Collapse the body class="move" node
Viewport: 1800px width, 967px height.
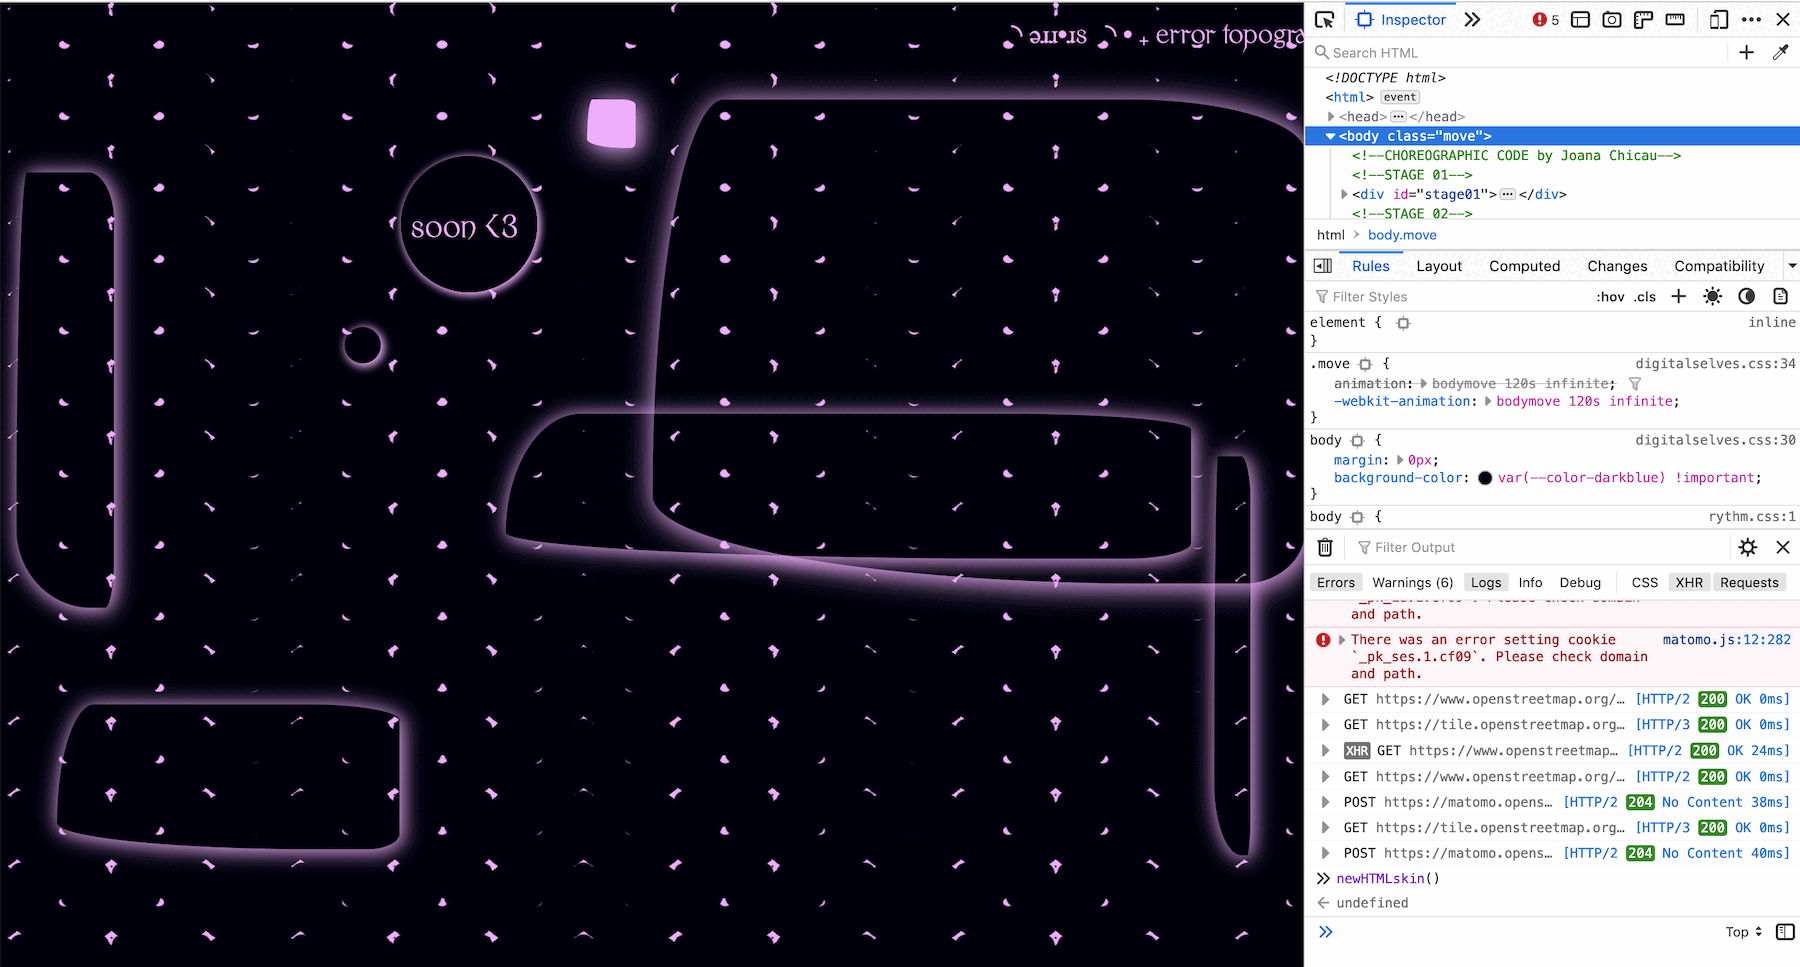tap(1331, 136)
